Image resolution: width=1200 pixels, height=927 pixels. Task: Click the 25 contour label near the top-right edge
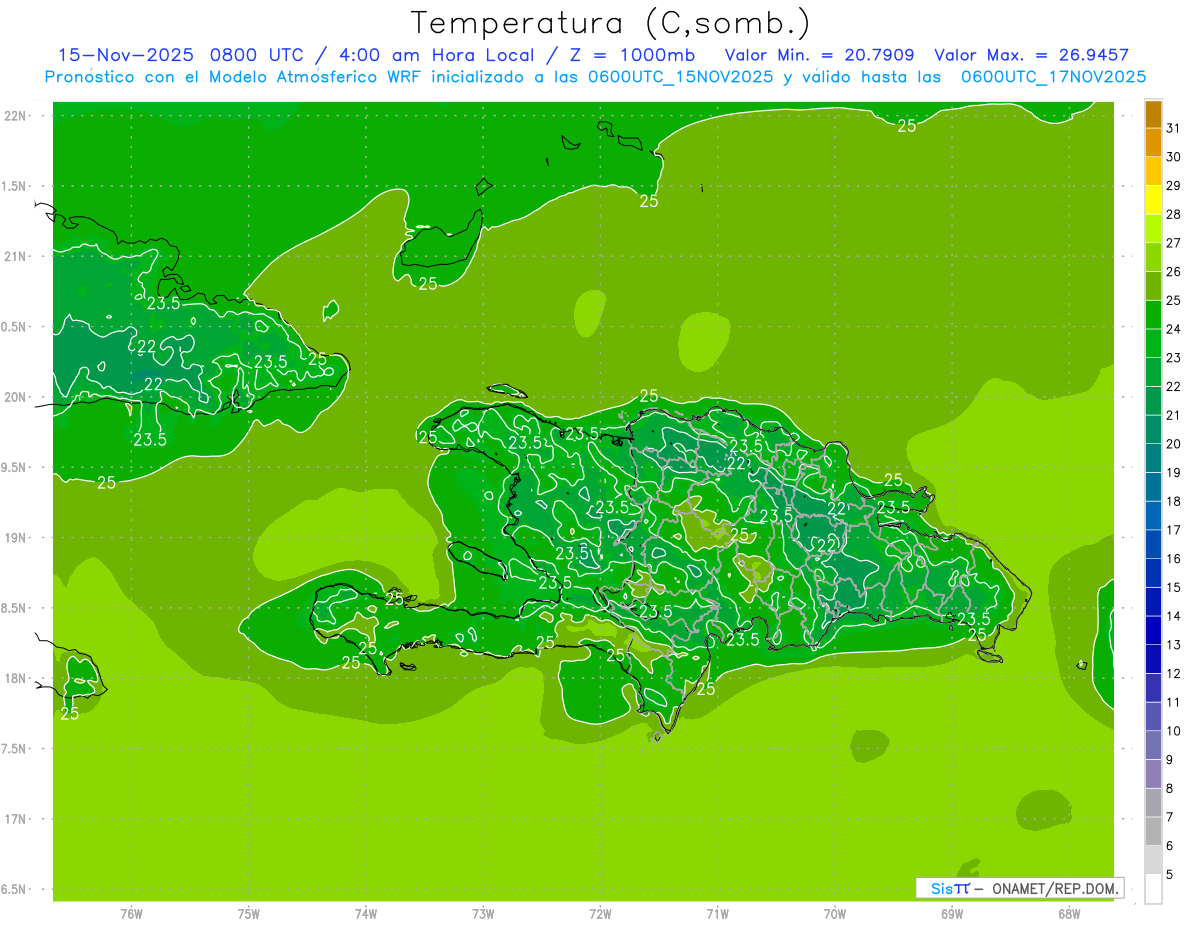906,126
